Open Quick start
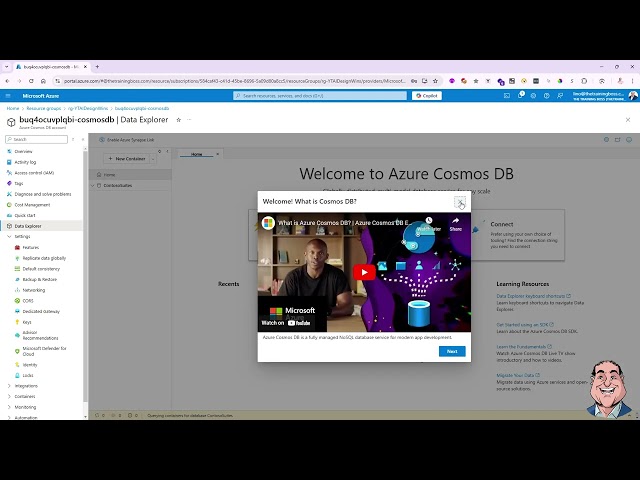 [25, 215]
